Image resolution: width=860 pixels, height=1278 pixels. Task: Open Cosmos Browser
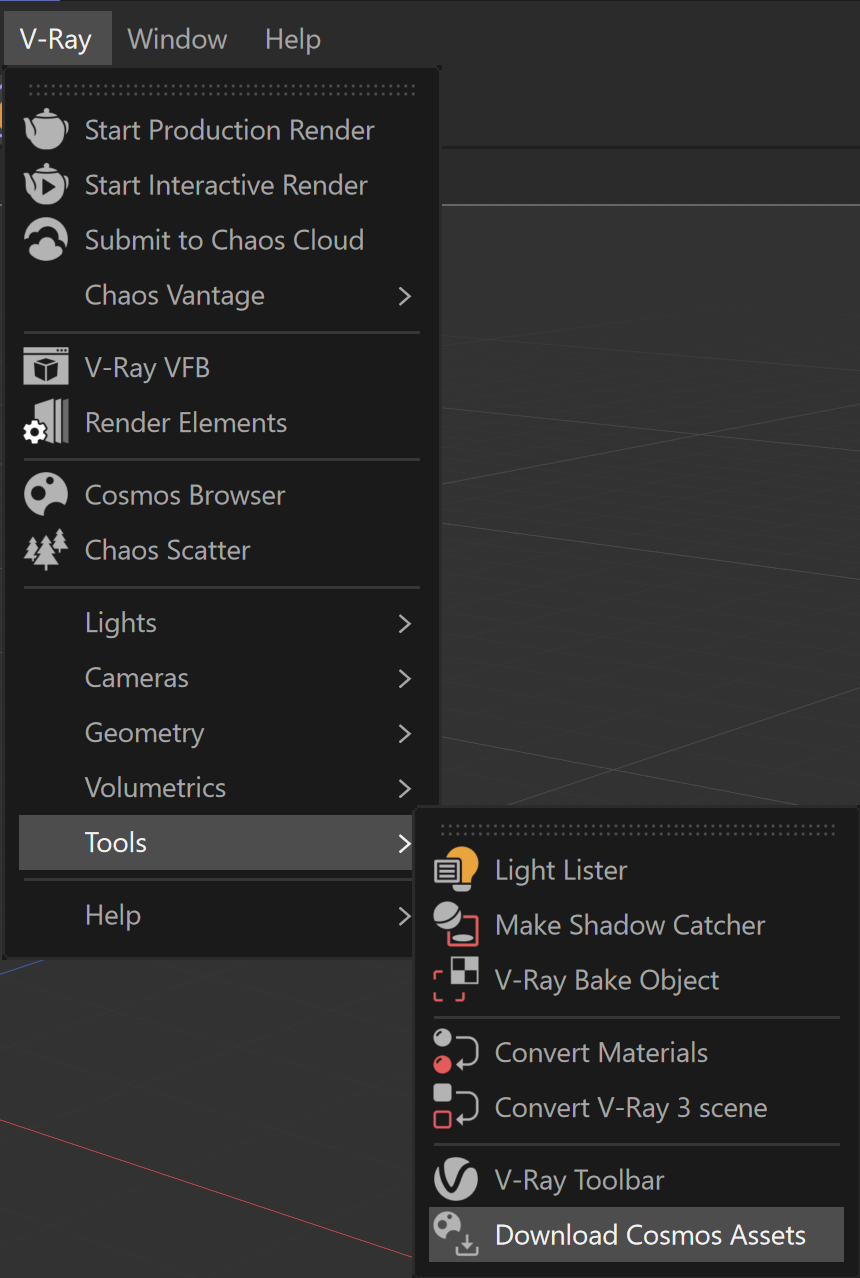tap(220, 495)
